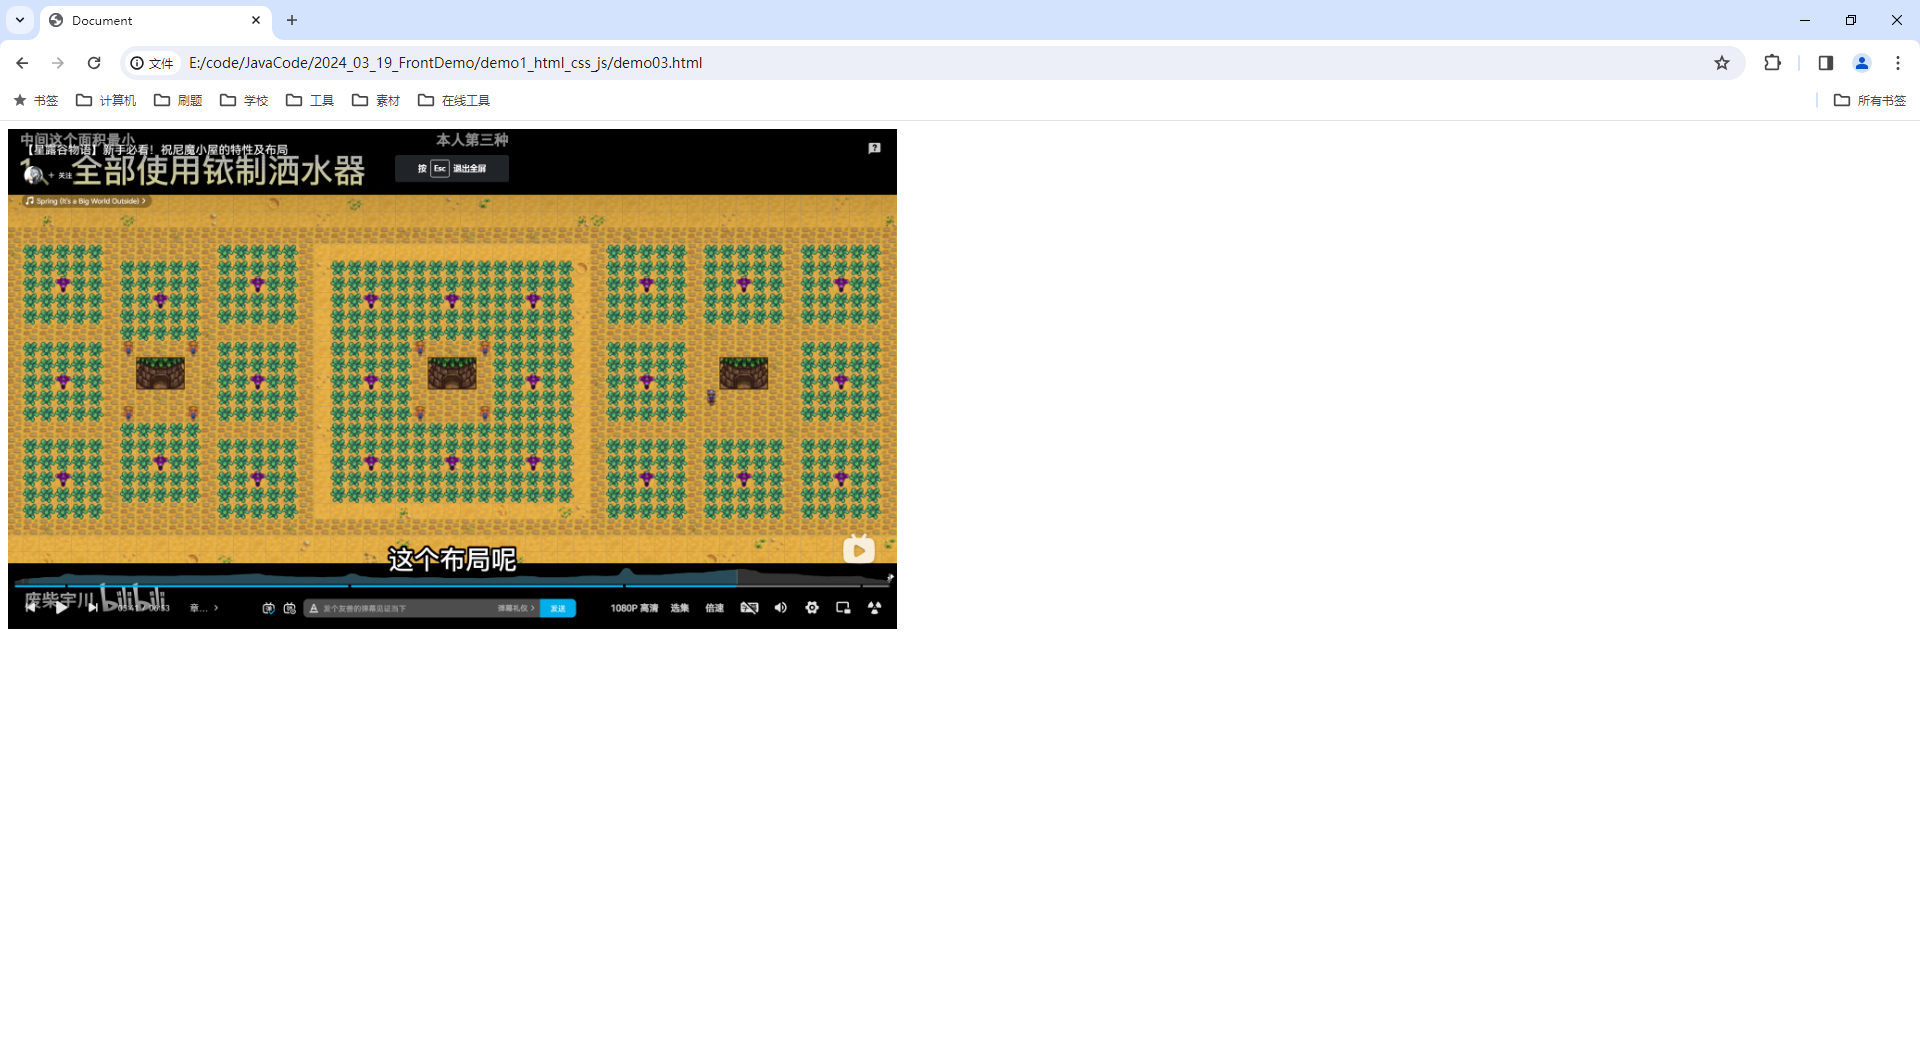Open the 计算机 bookmark folder
This screenshot has height=1040, width=1920.
106,100
